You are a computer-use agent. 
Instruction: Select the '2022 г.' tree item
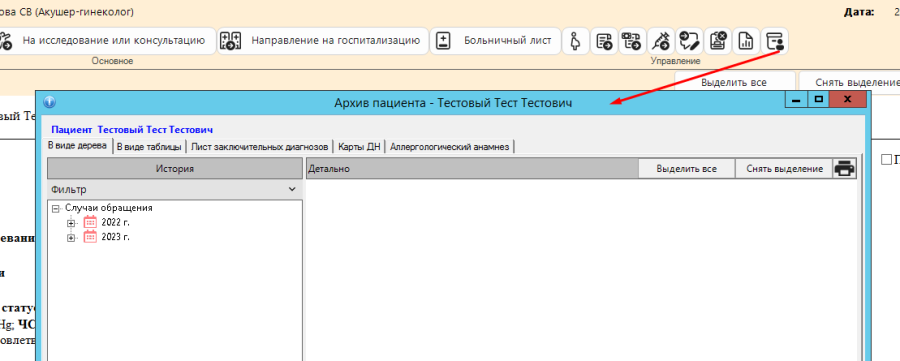115,222
